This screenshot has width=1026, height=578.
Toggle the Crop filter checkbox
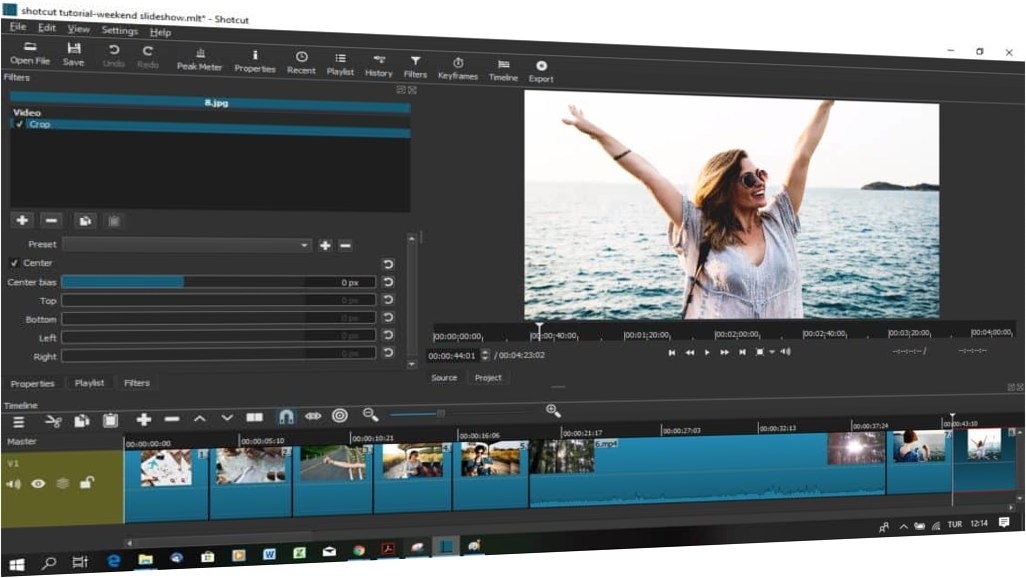point(20,124)
